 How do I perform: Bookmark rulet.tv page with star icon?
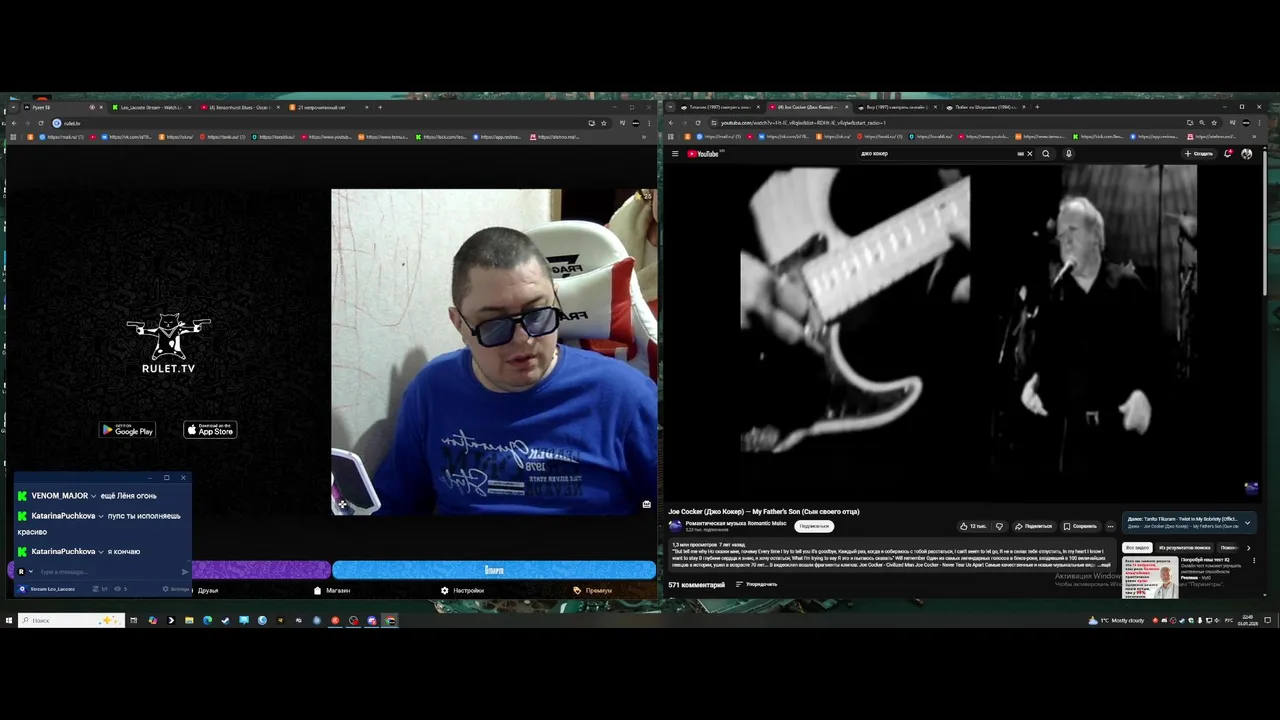pos(603,123)
